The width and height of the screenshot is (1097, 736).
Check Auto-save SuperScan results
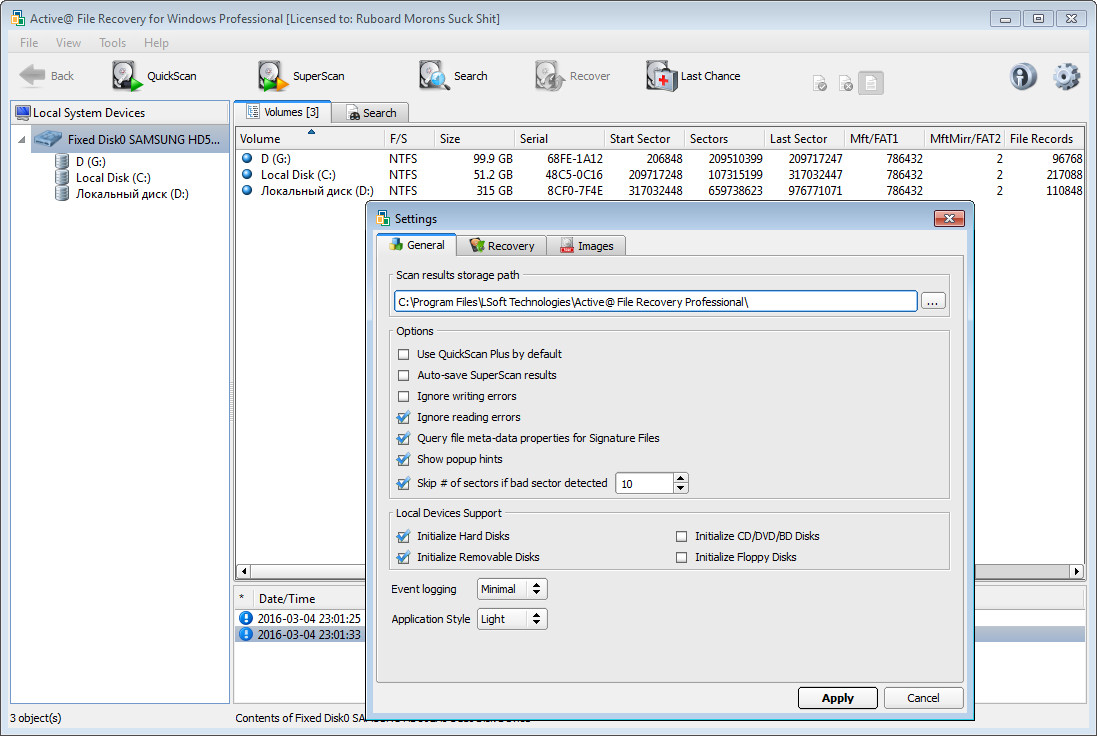[403, 375]
